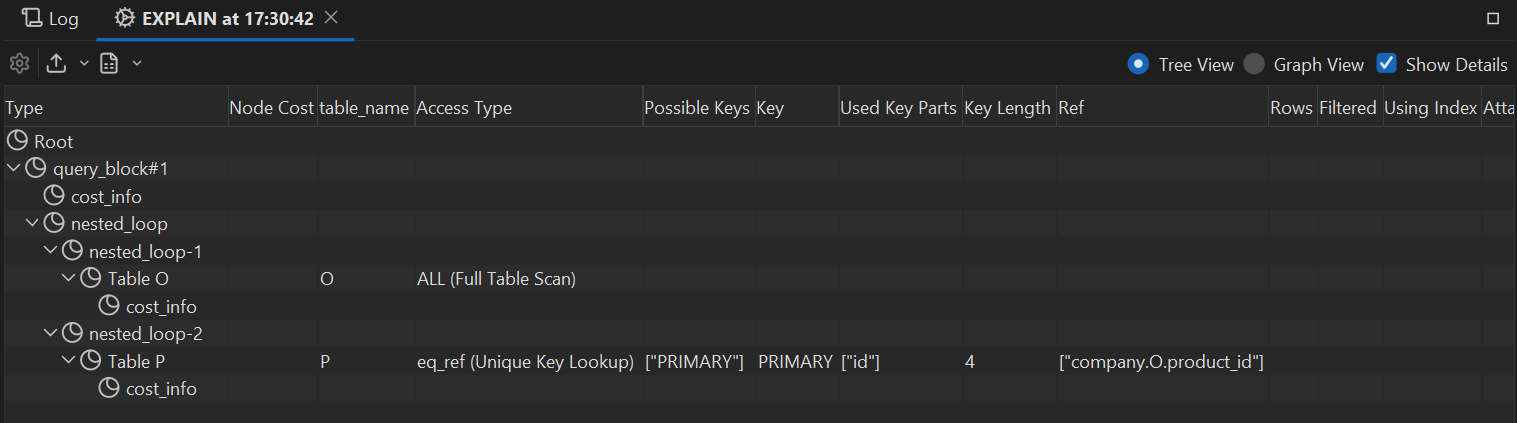
Task: Collapse the nested_loop-1 node chevron
Action: pyautogui.click(x=50, y=251)
